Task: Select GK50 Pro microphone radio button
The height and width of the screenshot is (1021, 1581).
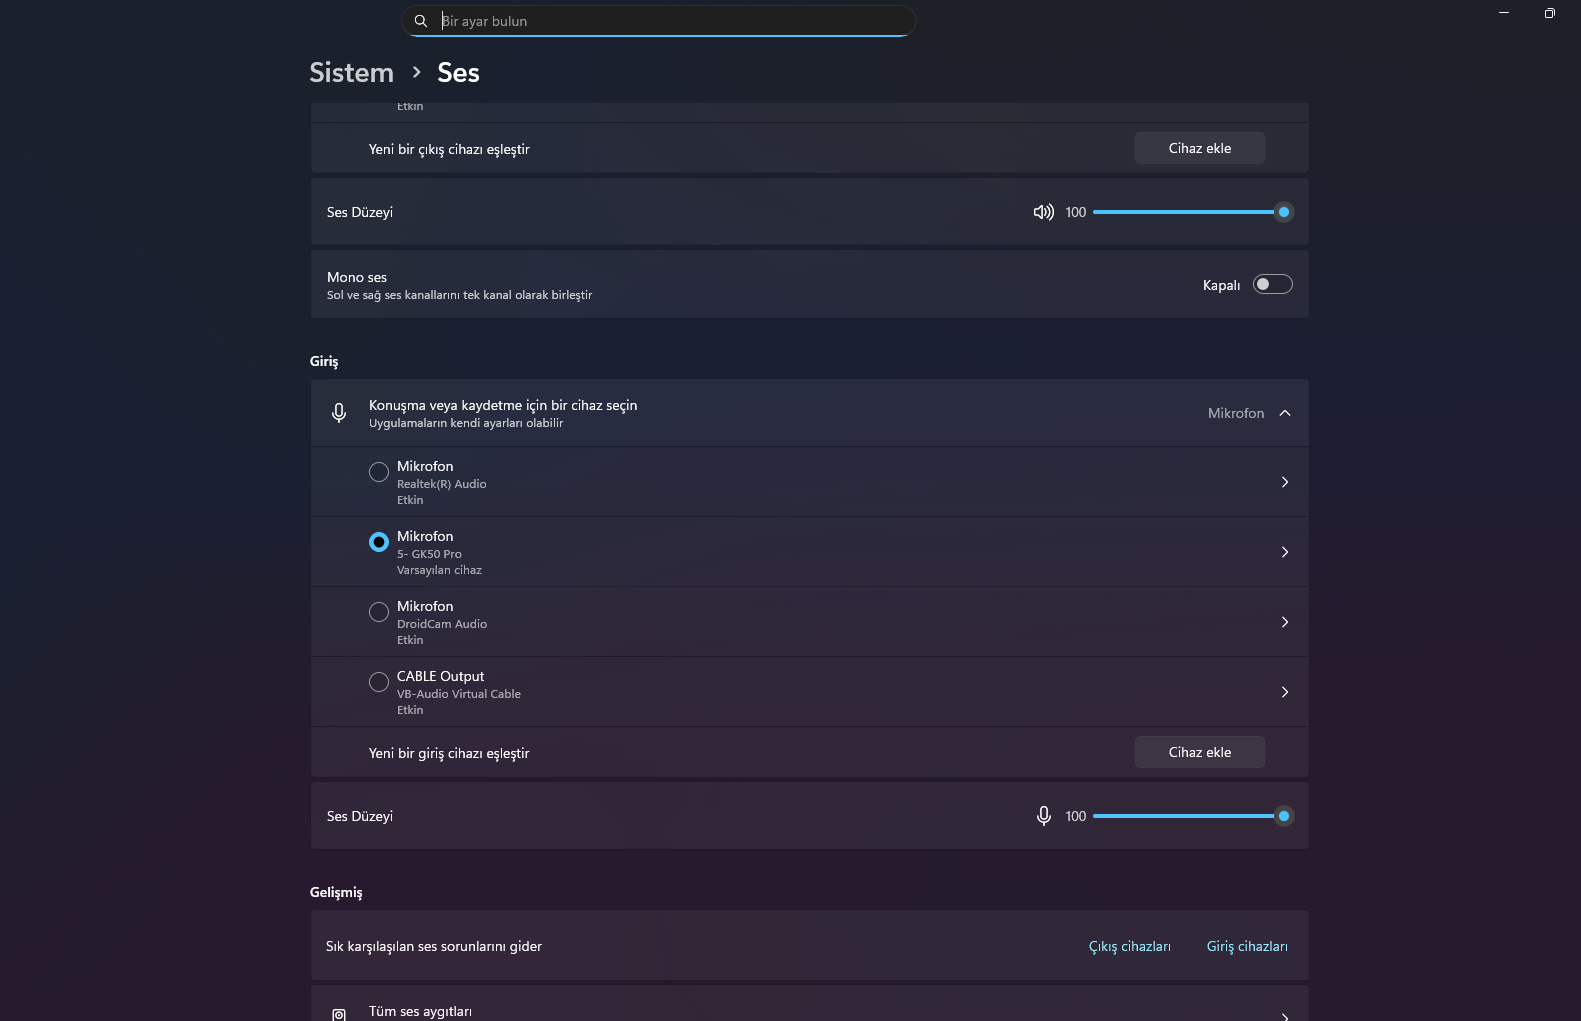Action: pos(379,542)
